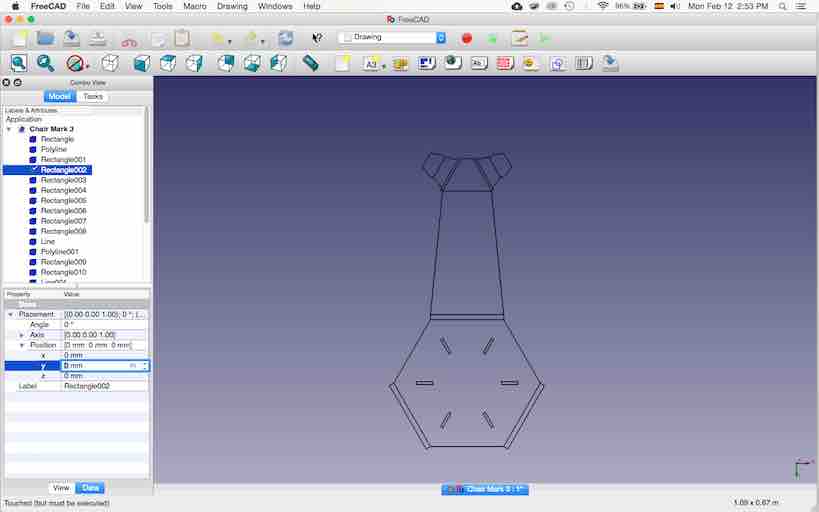819x512 pixels.
Task: Click the Print icon
Action: (x=97, y=38)
